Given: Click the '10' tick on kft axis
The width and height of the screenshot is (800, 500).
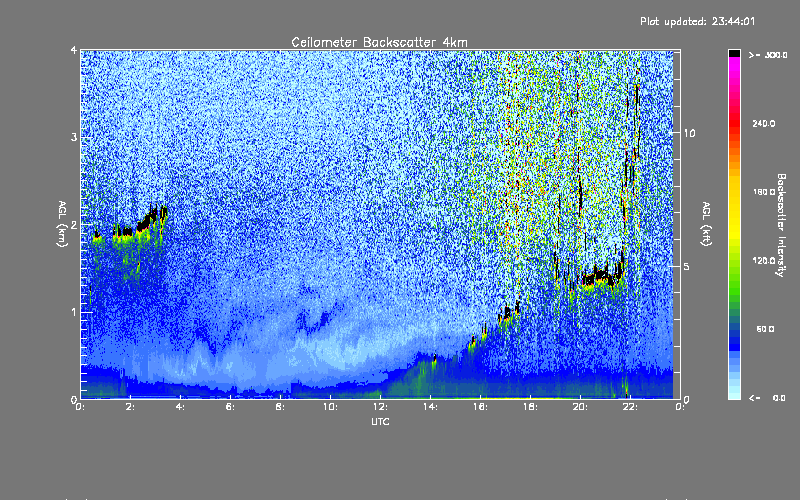Looking at the screenshot, I should click(x=689, y=133).
